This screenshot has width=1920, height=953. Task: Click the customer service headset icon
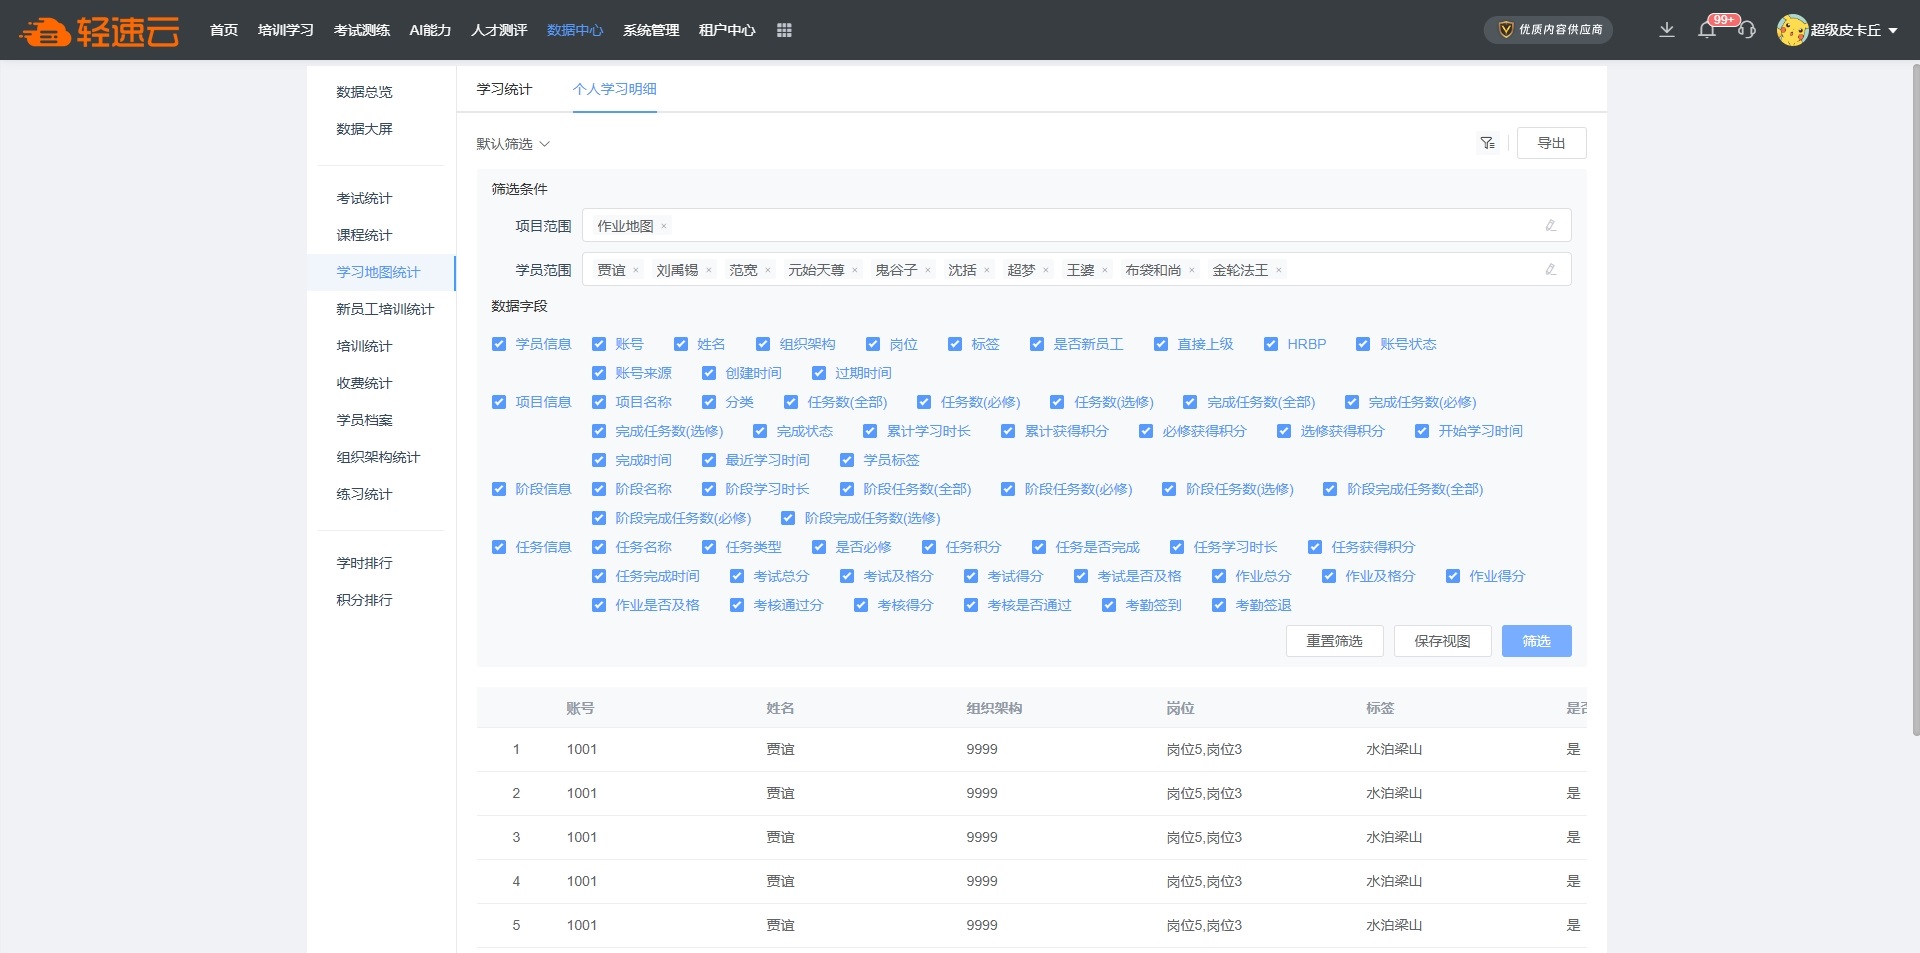[1746, 30]
